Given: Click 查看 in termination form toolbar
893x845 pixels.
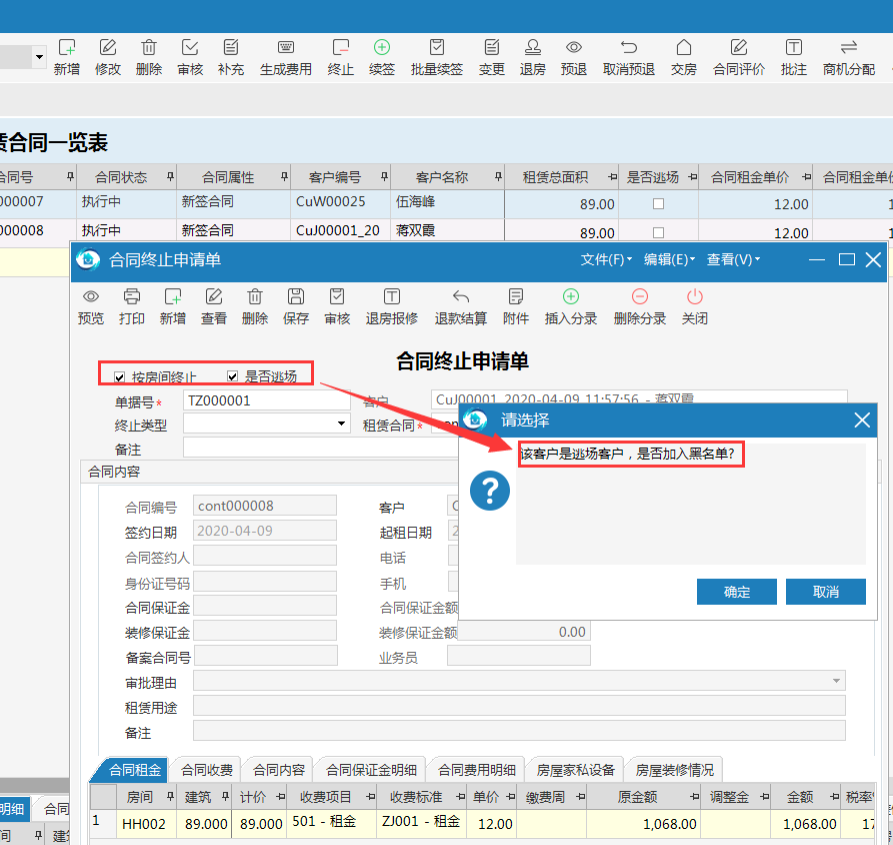Looking at the screenshot, I should [x=214, y=306].
